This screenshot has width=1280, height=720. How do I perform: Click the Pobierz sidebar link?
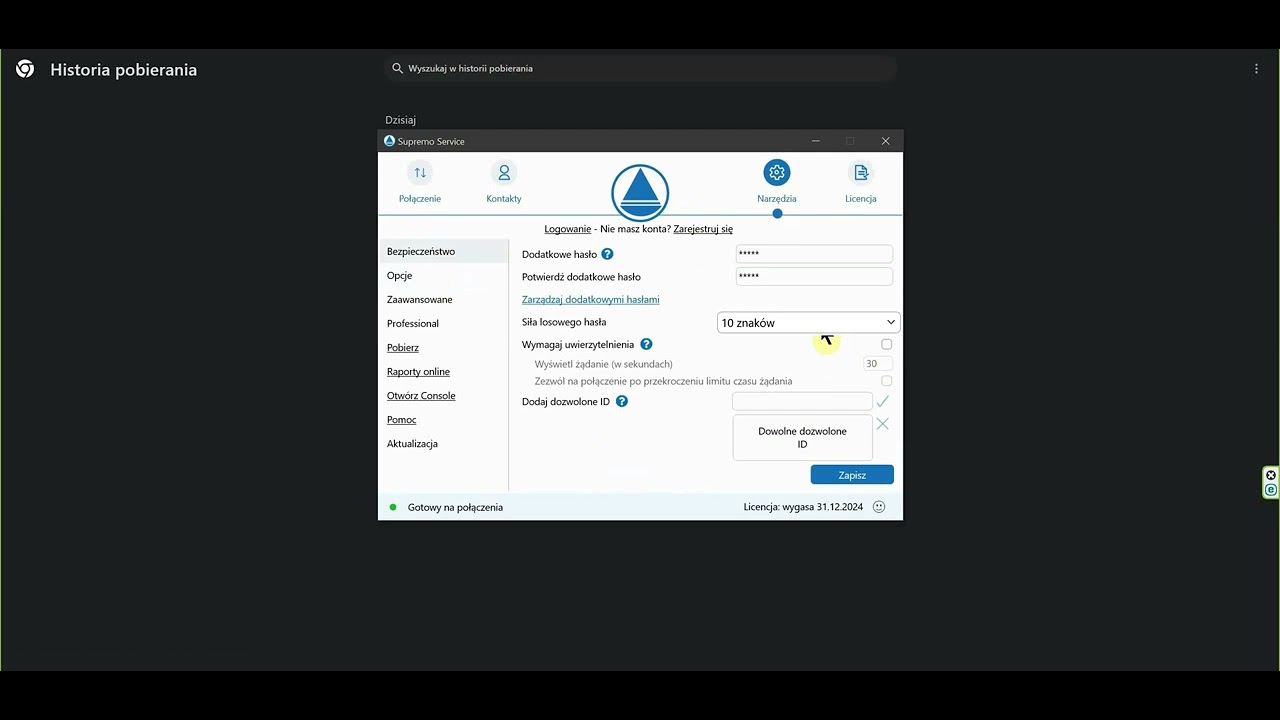403,347
